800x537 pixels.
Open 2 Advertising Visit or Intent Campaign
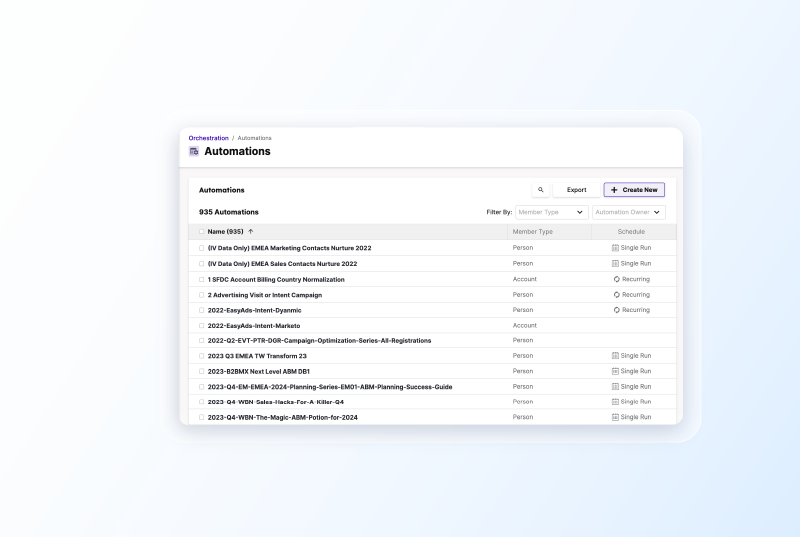[265, 295]
